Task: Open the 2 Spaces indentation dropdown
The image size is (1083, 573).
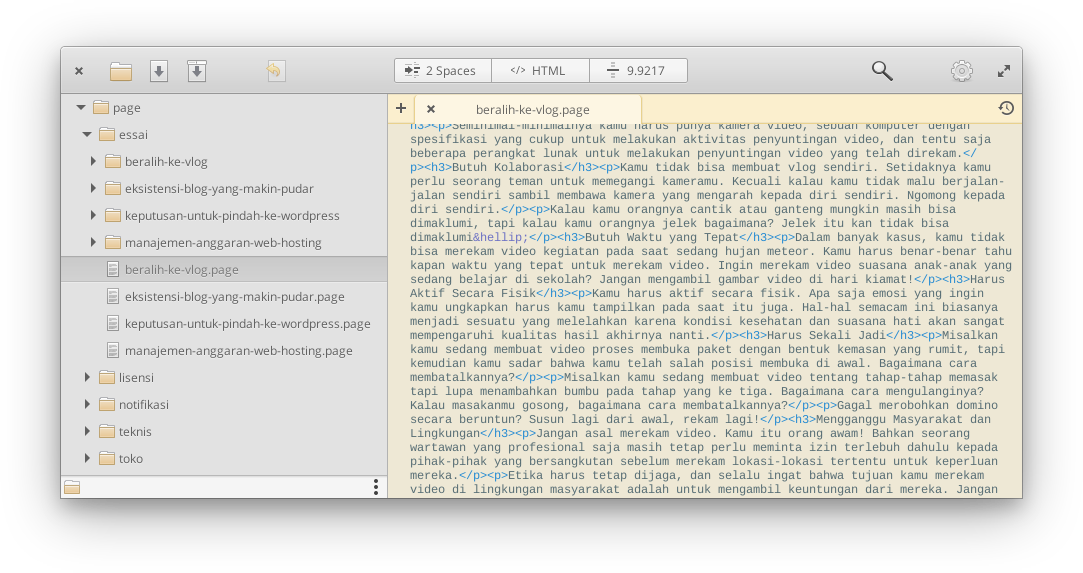Action: point(442,71)
